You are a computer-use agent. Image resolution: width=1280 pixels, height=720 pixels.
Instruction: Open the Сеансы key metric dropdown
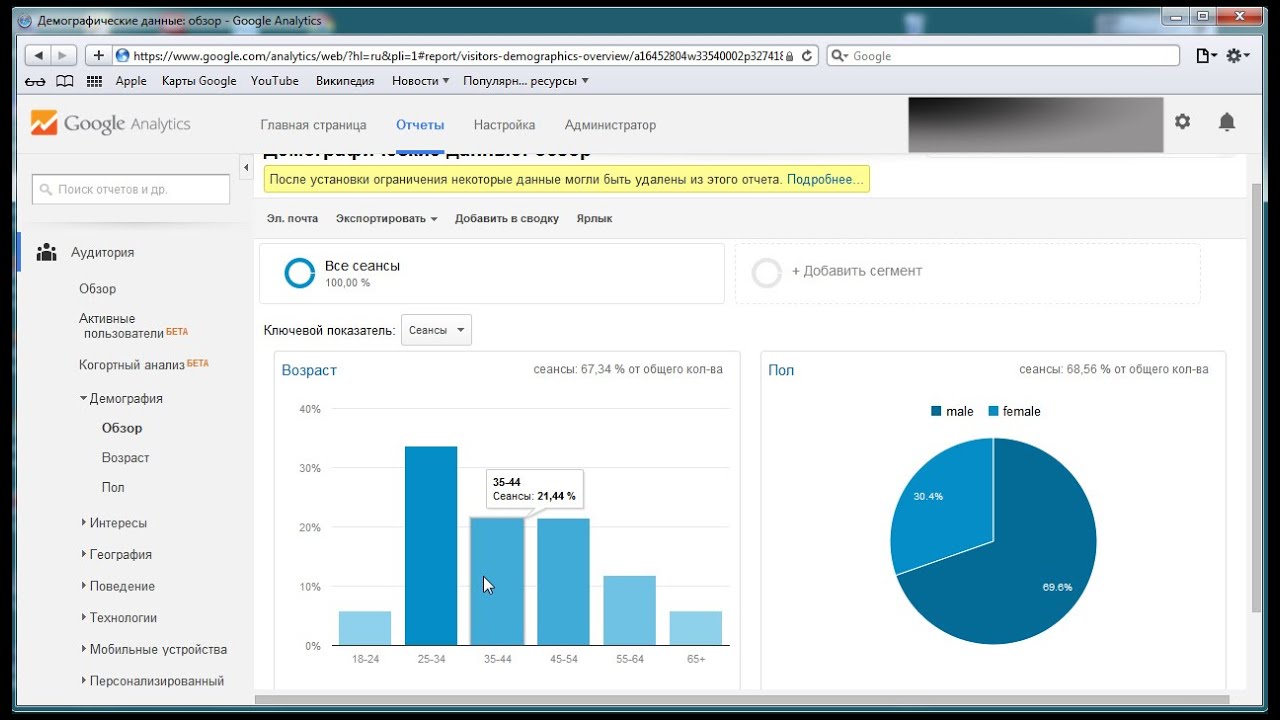tap(436, 330)
